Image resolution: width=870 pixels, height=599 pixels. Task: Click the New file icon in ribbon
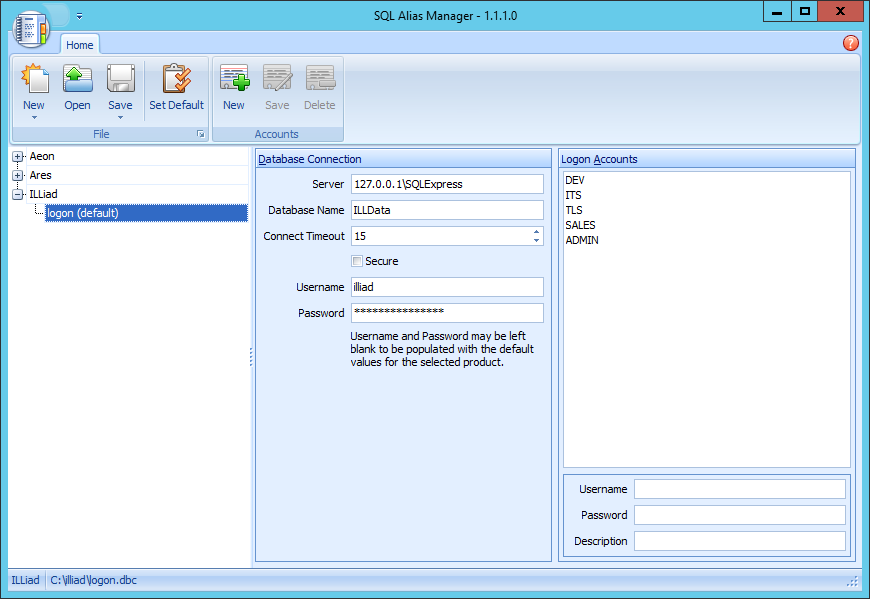[x=34, y=80]
